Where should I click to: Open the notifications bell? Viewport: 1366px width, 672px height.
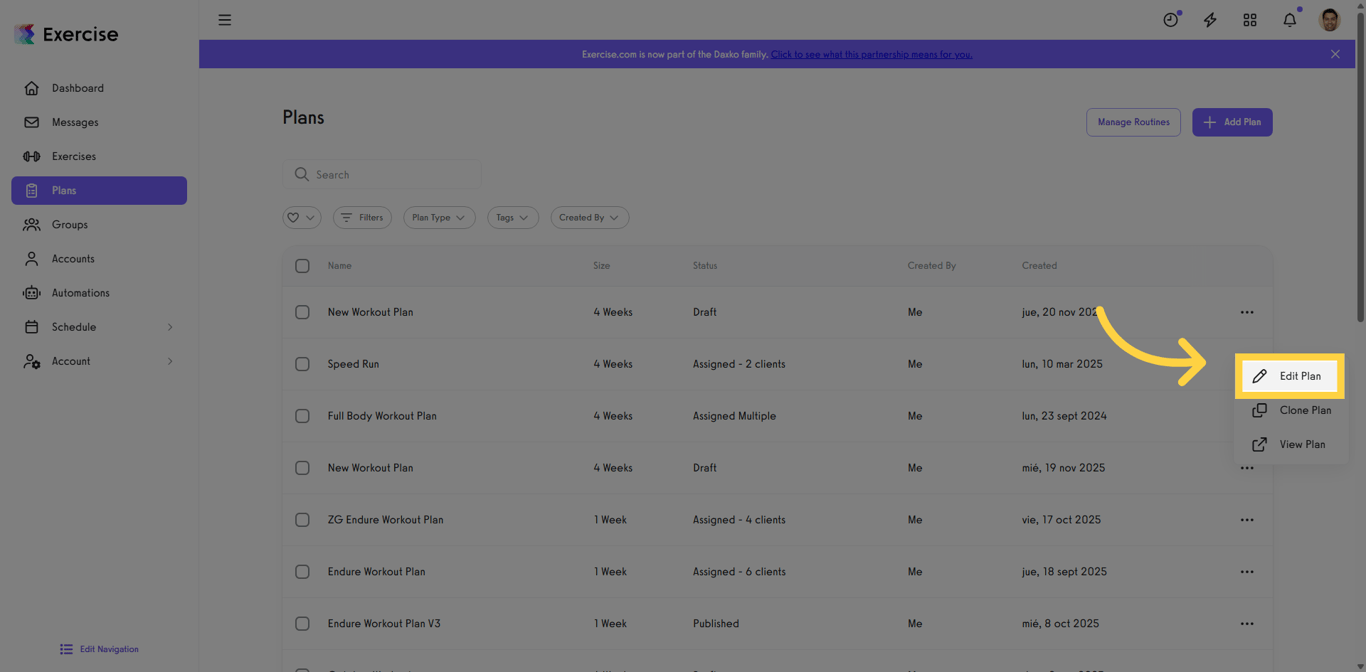coord(1290,19)
